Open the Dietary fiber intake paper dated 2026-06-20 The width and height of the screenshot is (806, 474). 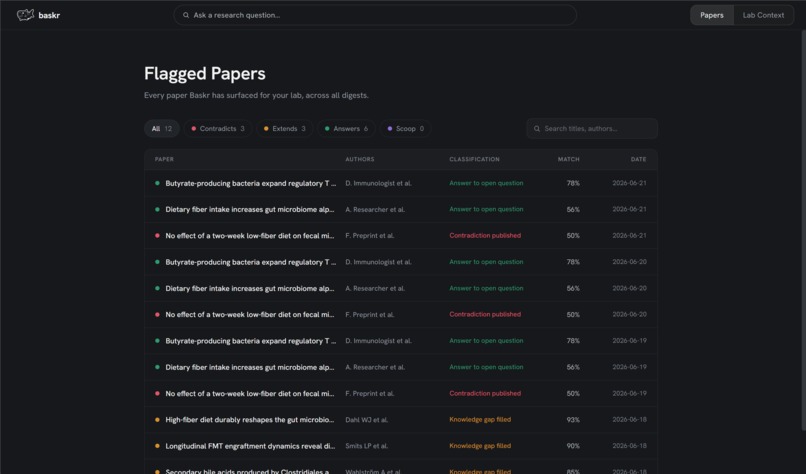(x=401, y=288)
